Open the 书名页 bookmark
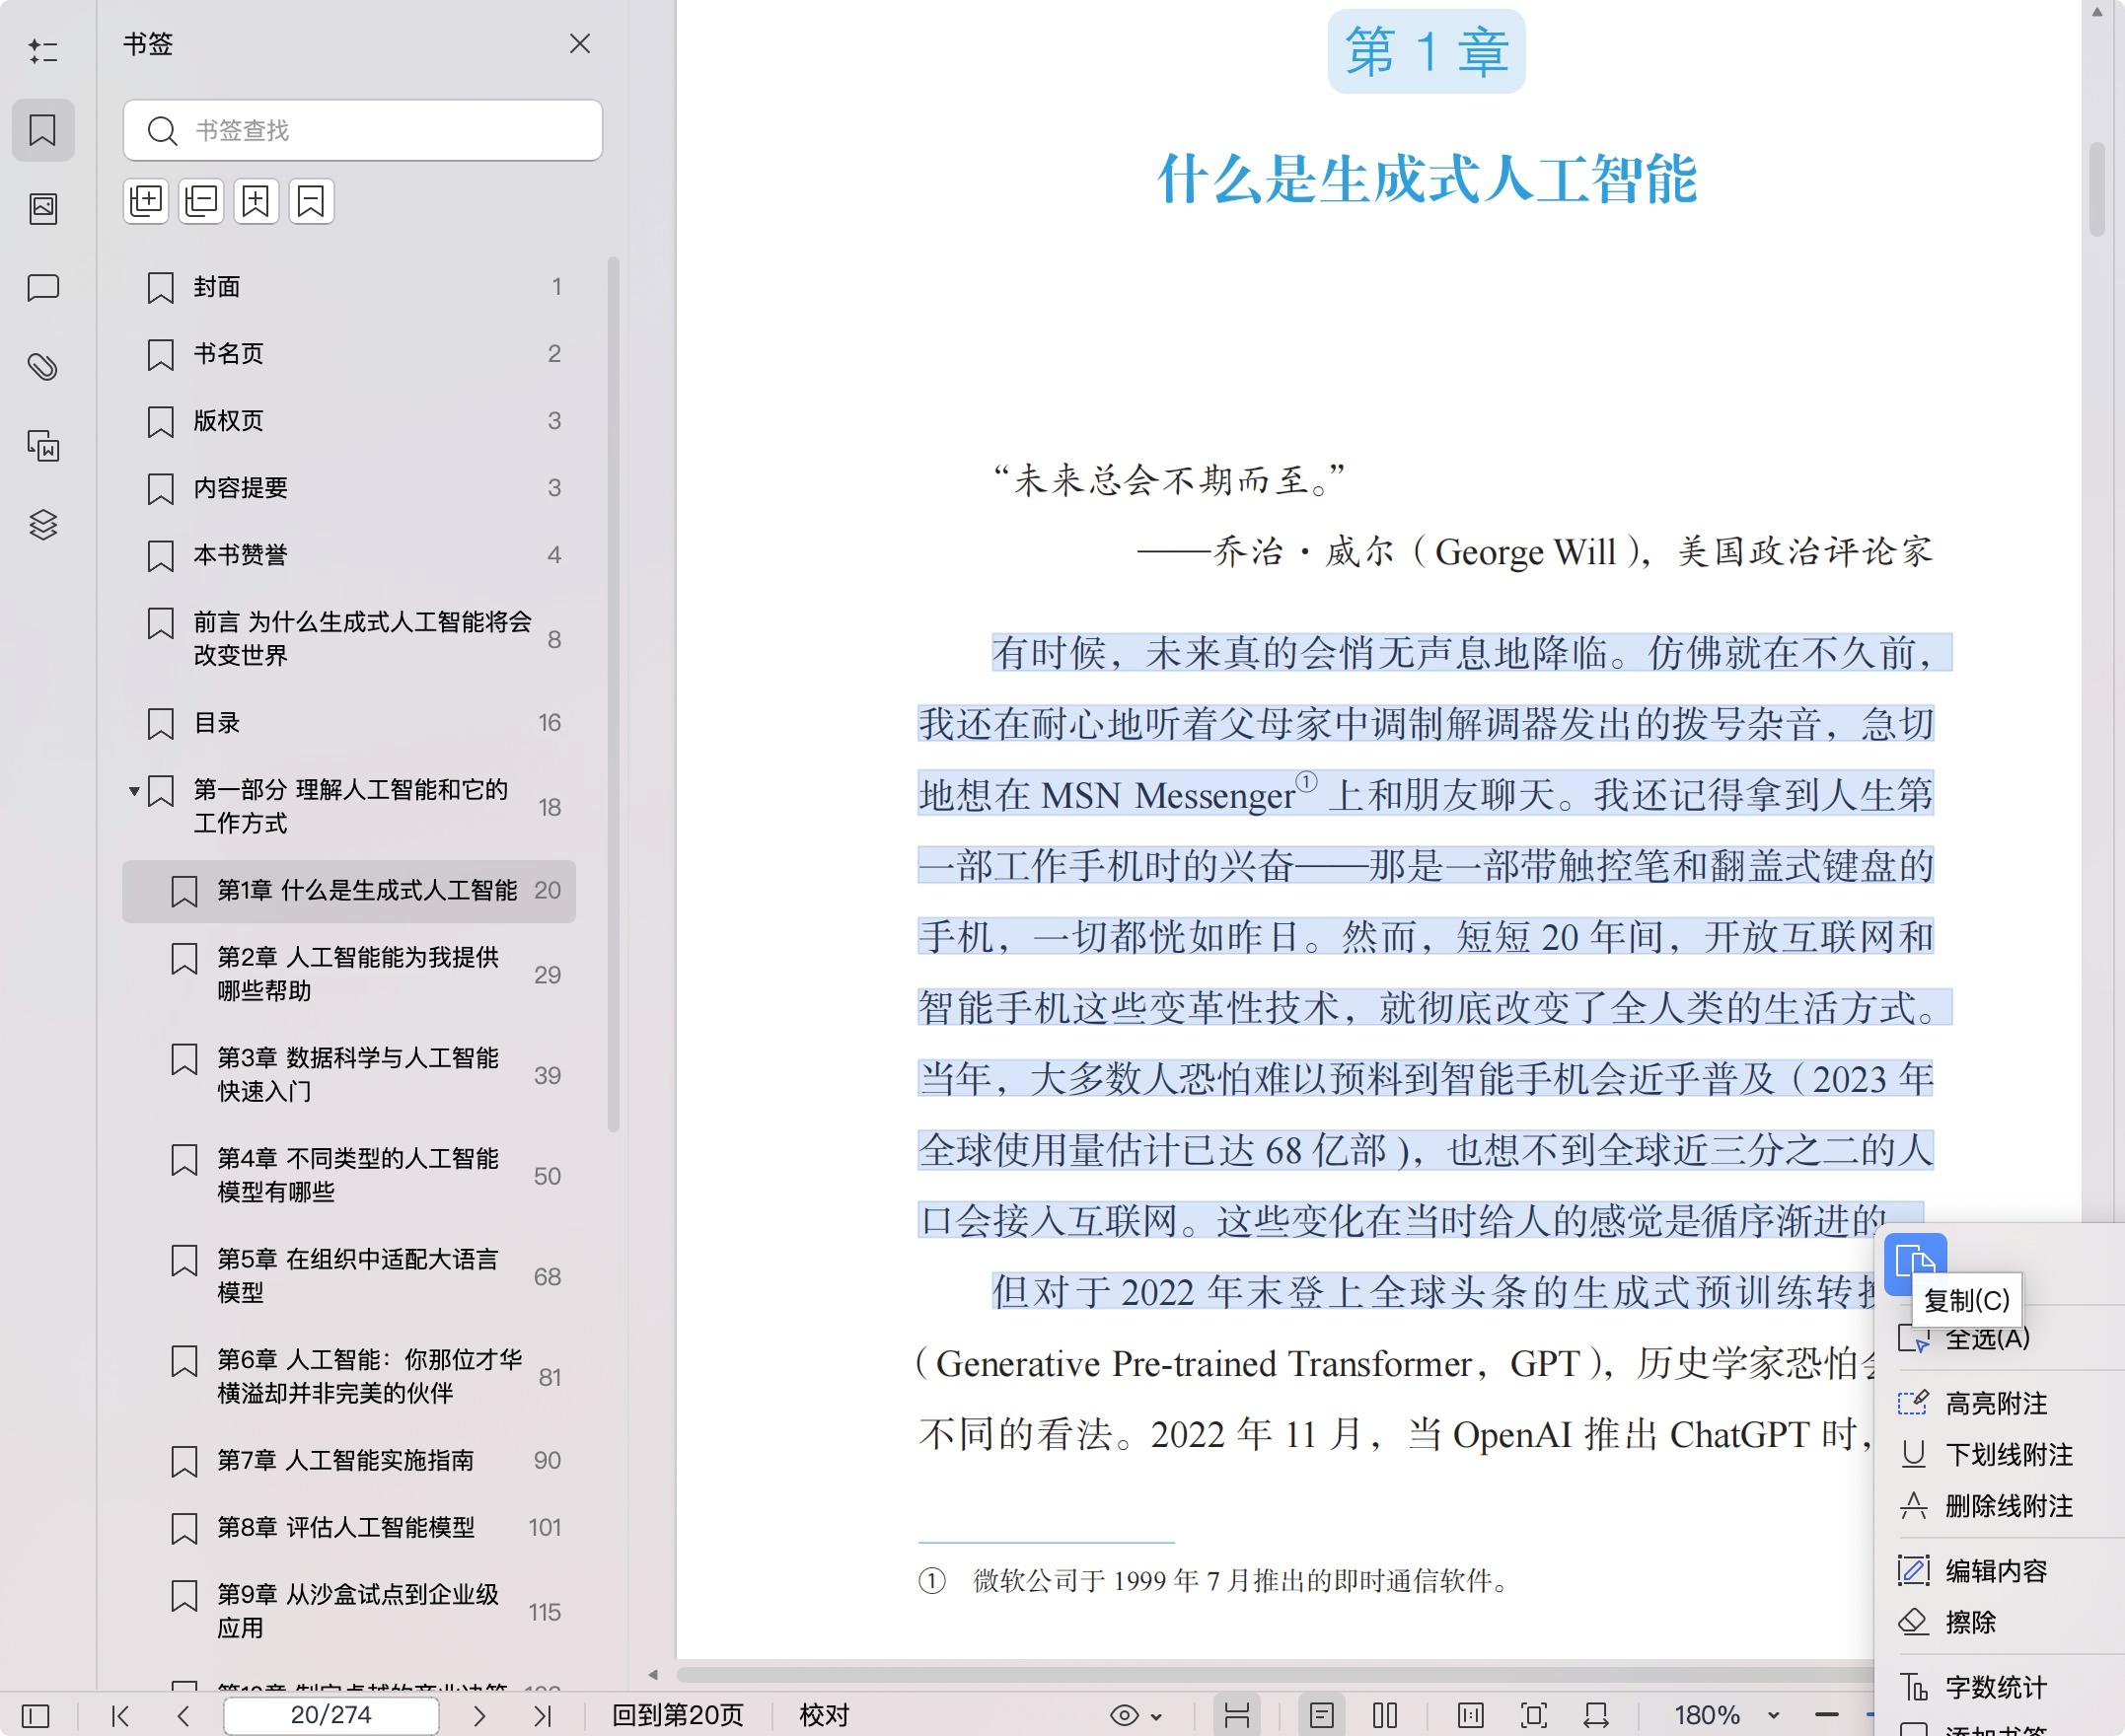 (x=349, y=354)
